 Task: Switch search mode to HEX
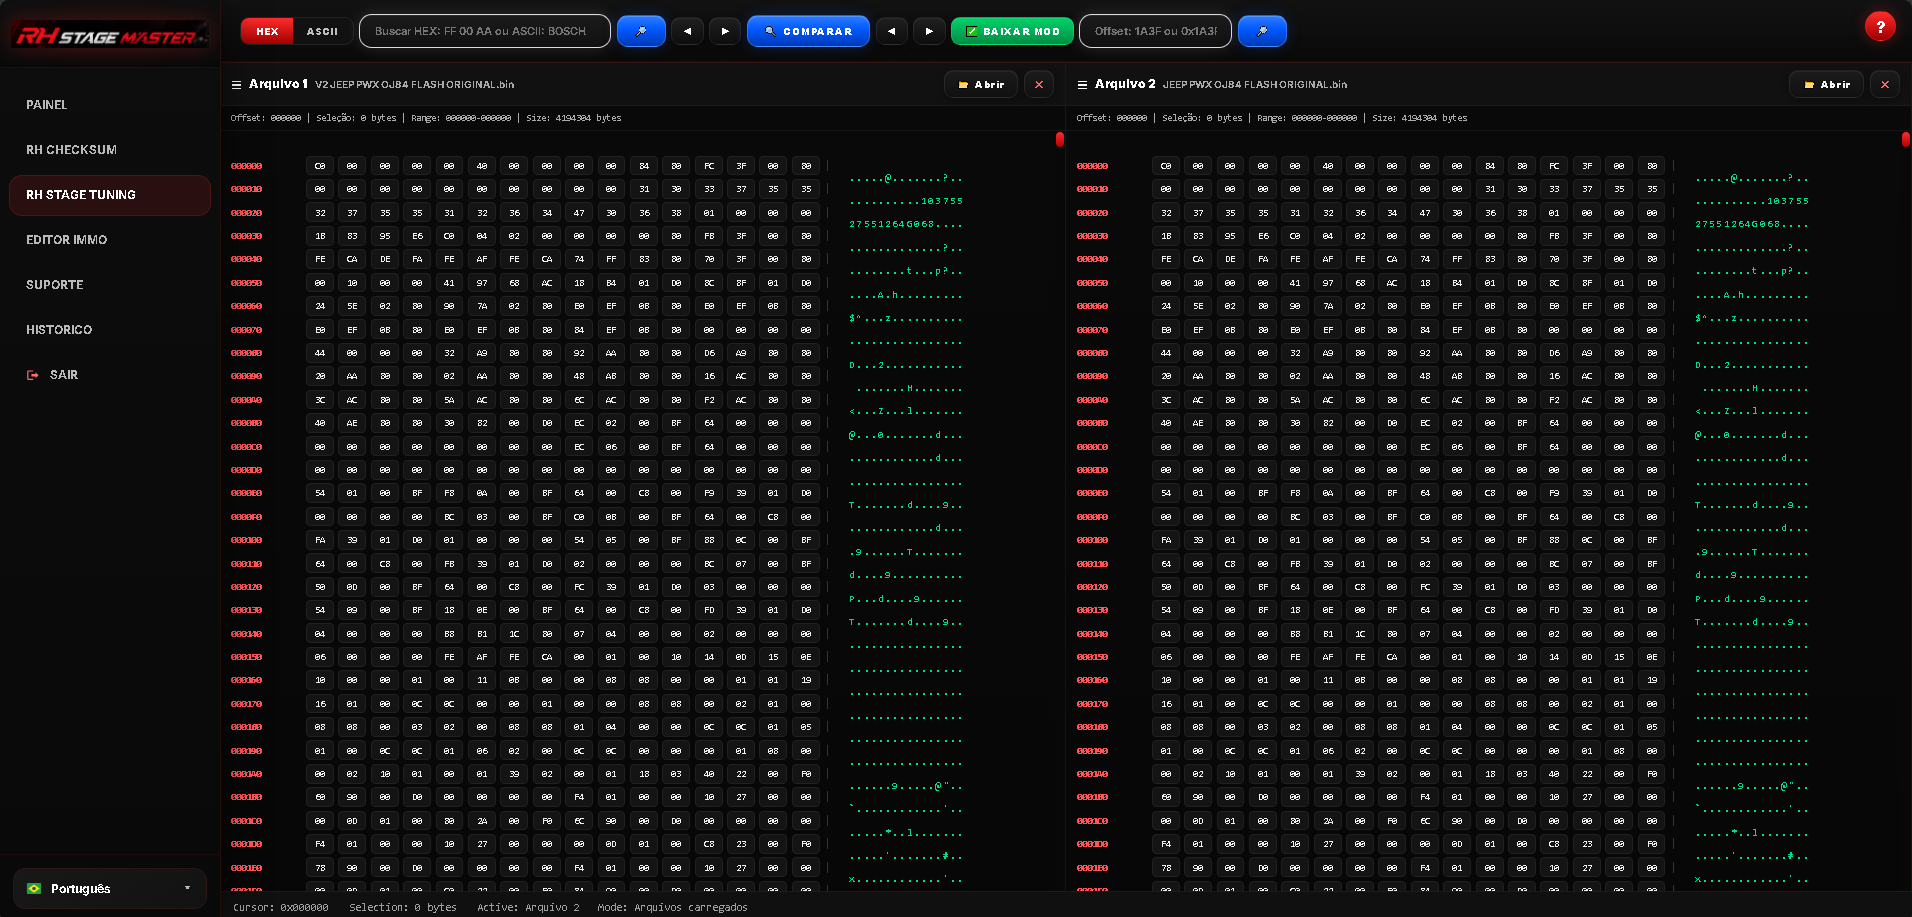[267, 31]
